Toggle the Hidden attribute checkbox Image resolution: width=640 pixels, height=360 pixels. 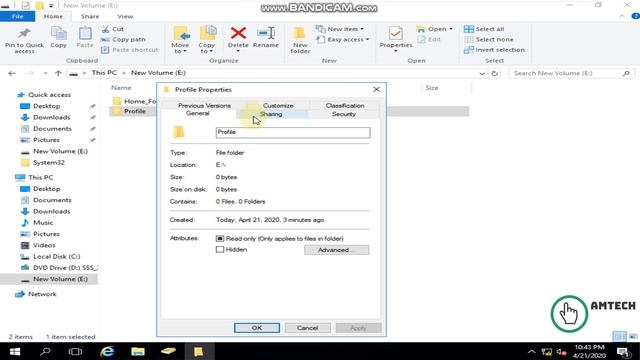[220, 249]
